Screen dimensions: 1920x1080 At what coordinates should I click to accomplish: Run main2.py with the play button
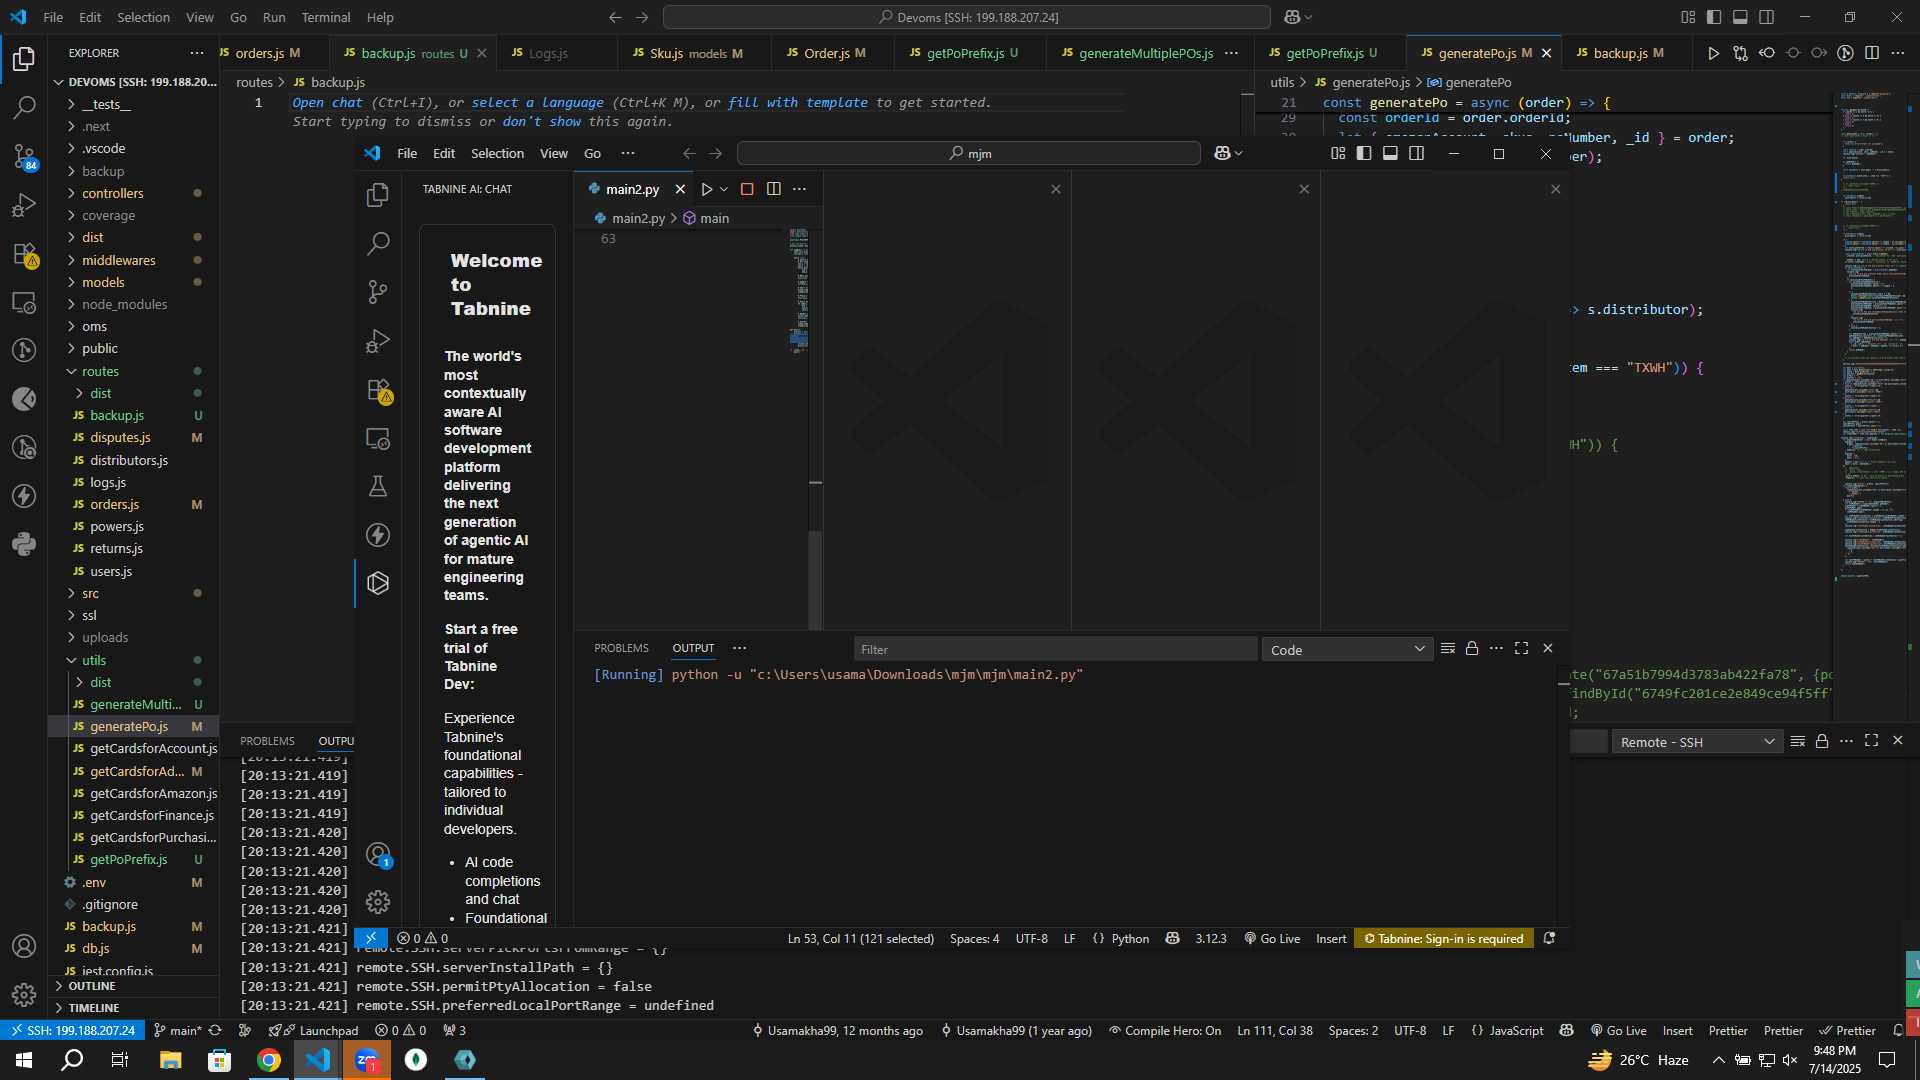(x=706, y=189)
